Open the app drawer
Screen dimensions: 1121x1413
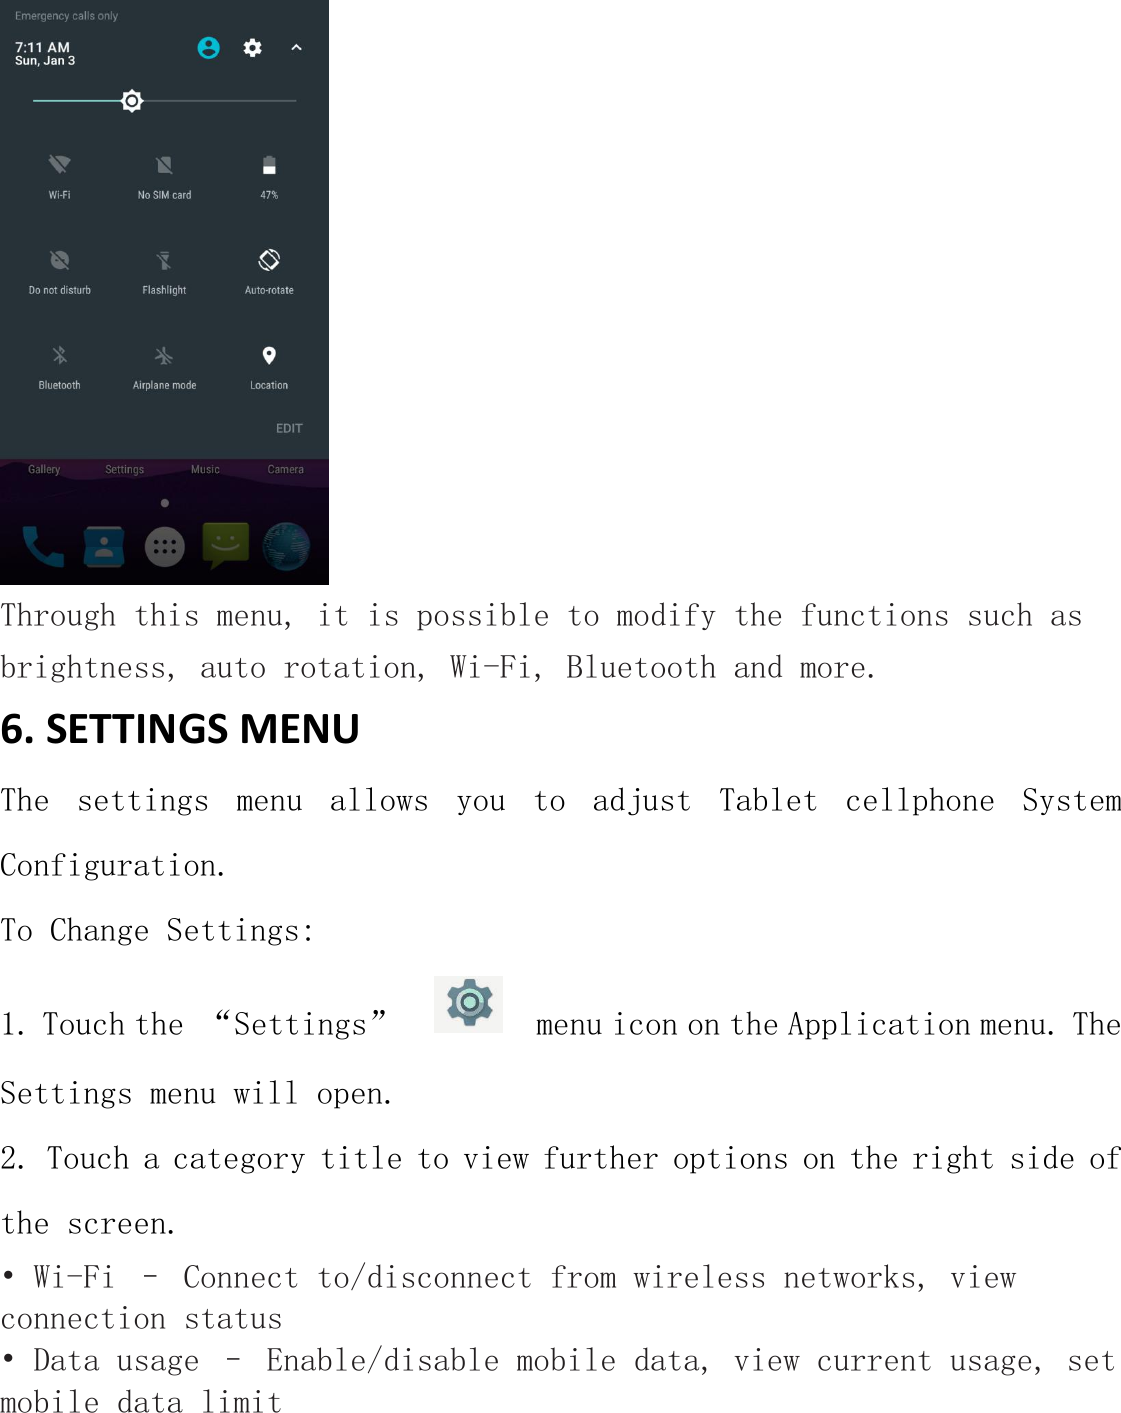click(164, 544)
